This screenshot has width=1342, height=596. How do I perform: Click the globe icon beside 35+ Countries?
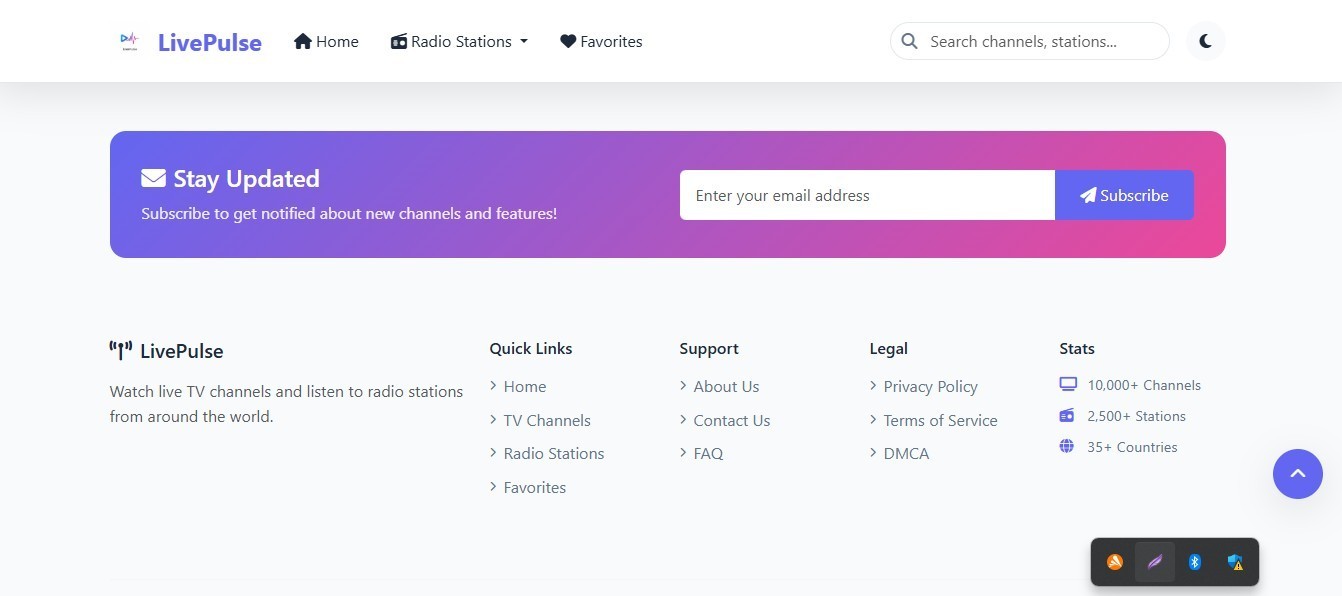click(x=1067, y=446)
